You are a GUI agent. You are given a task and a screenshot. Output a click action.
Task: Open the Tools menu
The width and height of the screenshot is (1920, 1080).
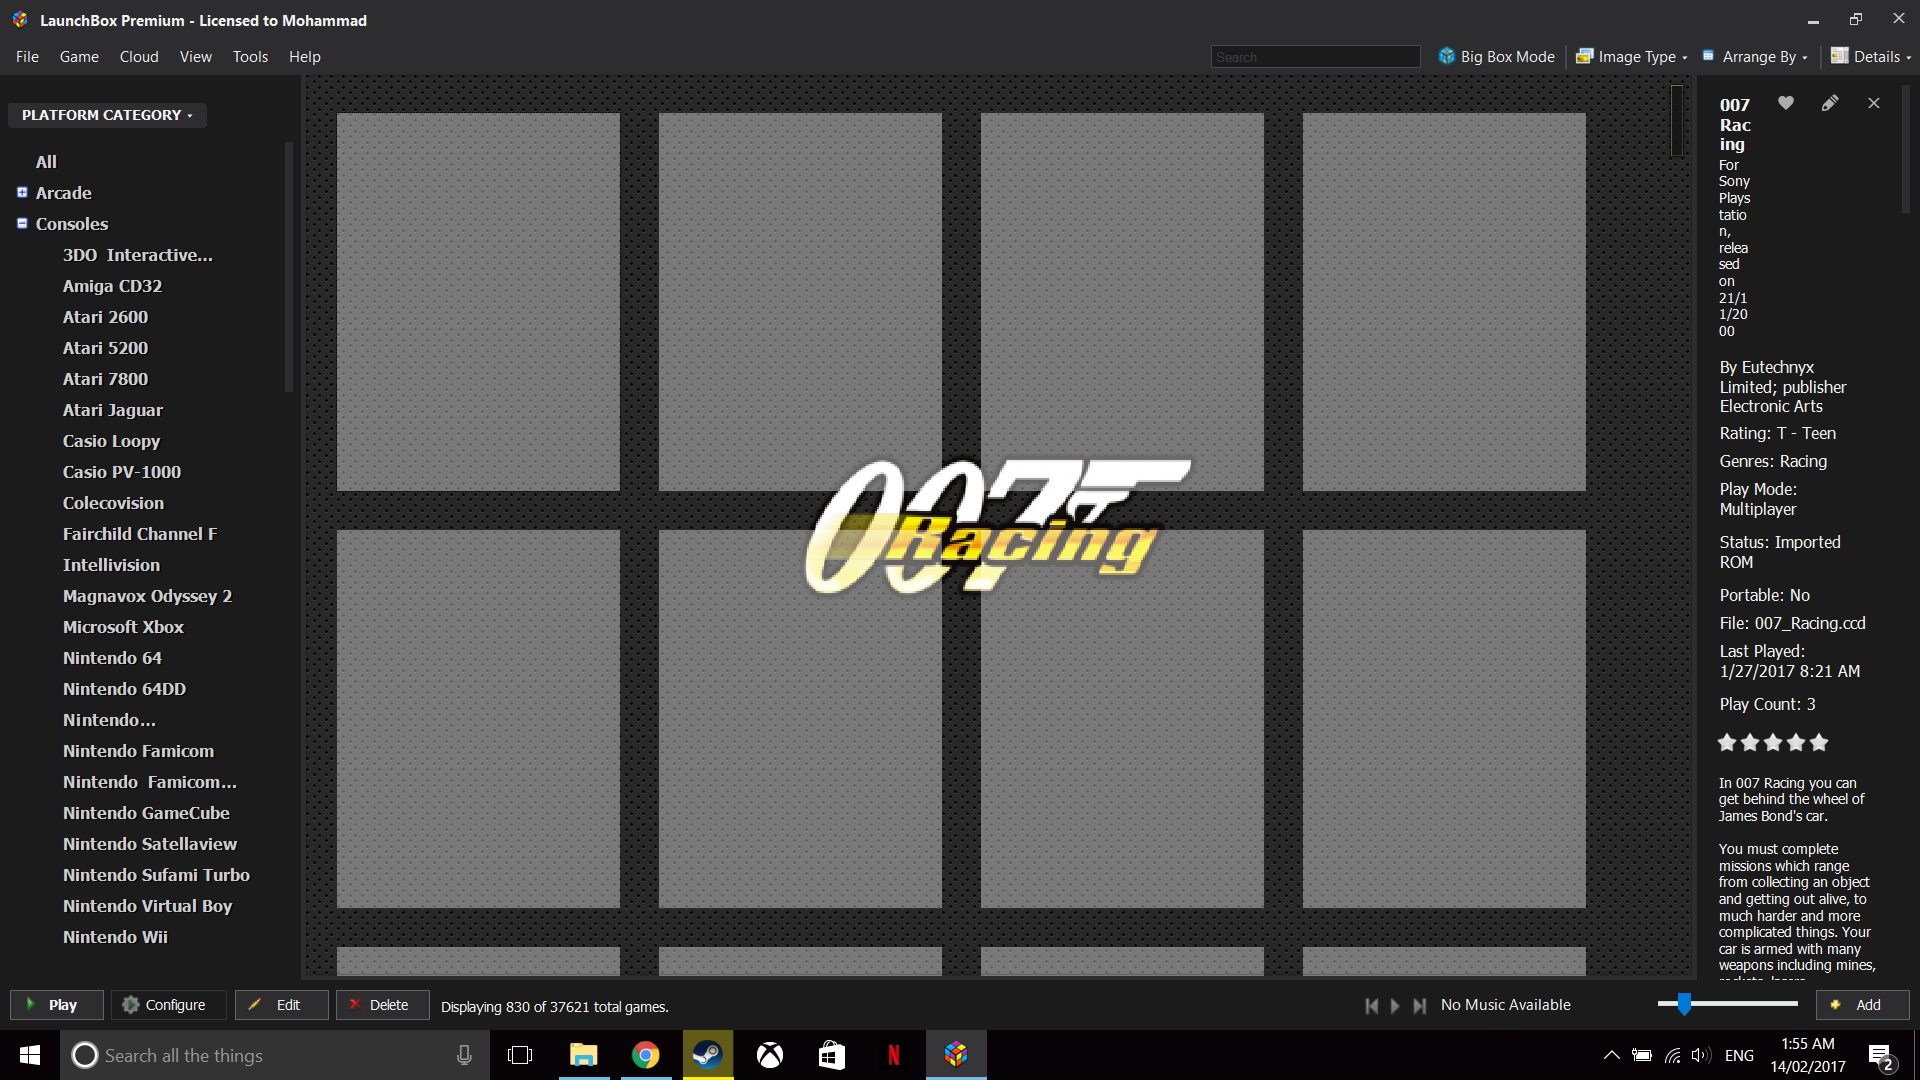[x=250, y=57]
